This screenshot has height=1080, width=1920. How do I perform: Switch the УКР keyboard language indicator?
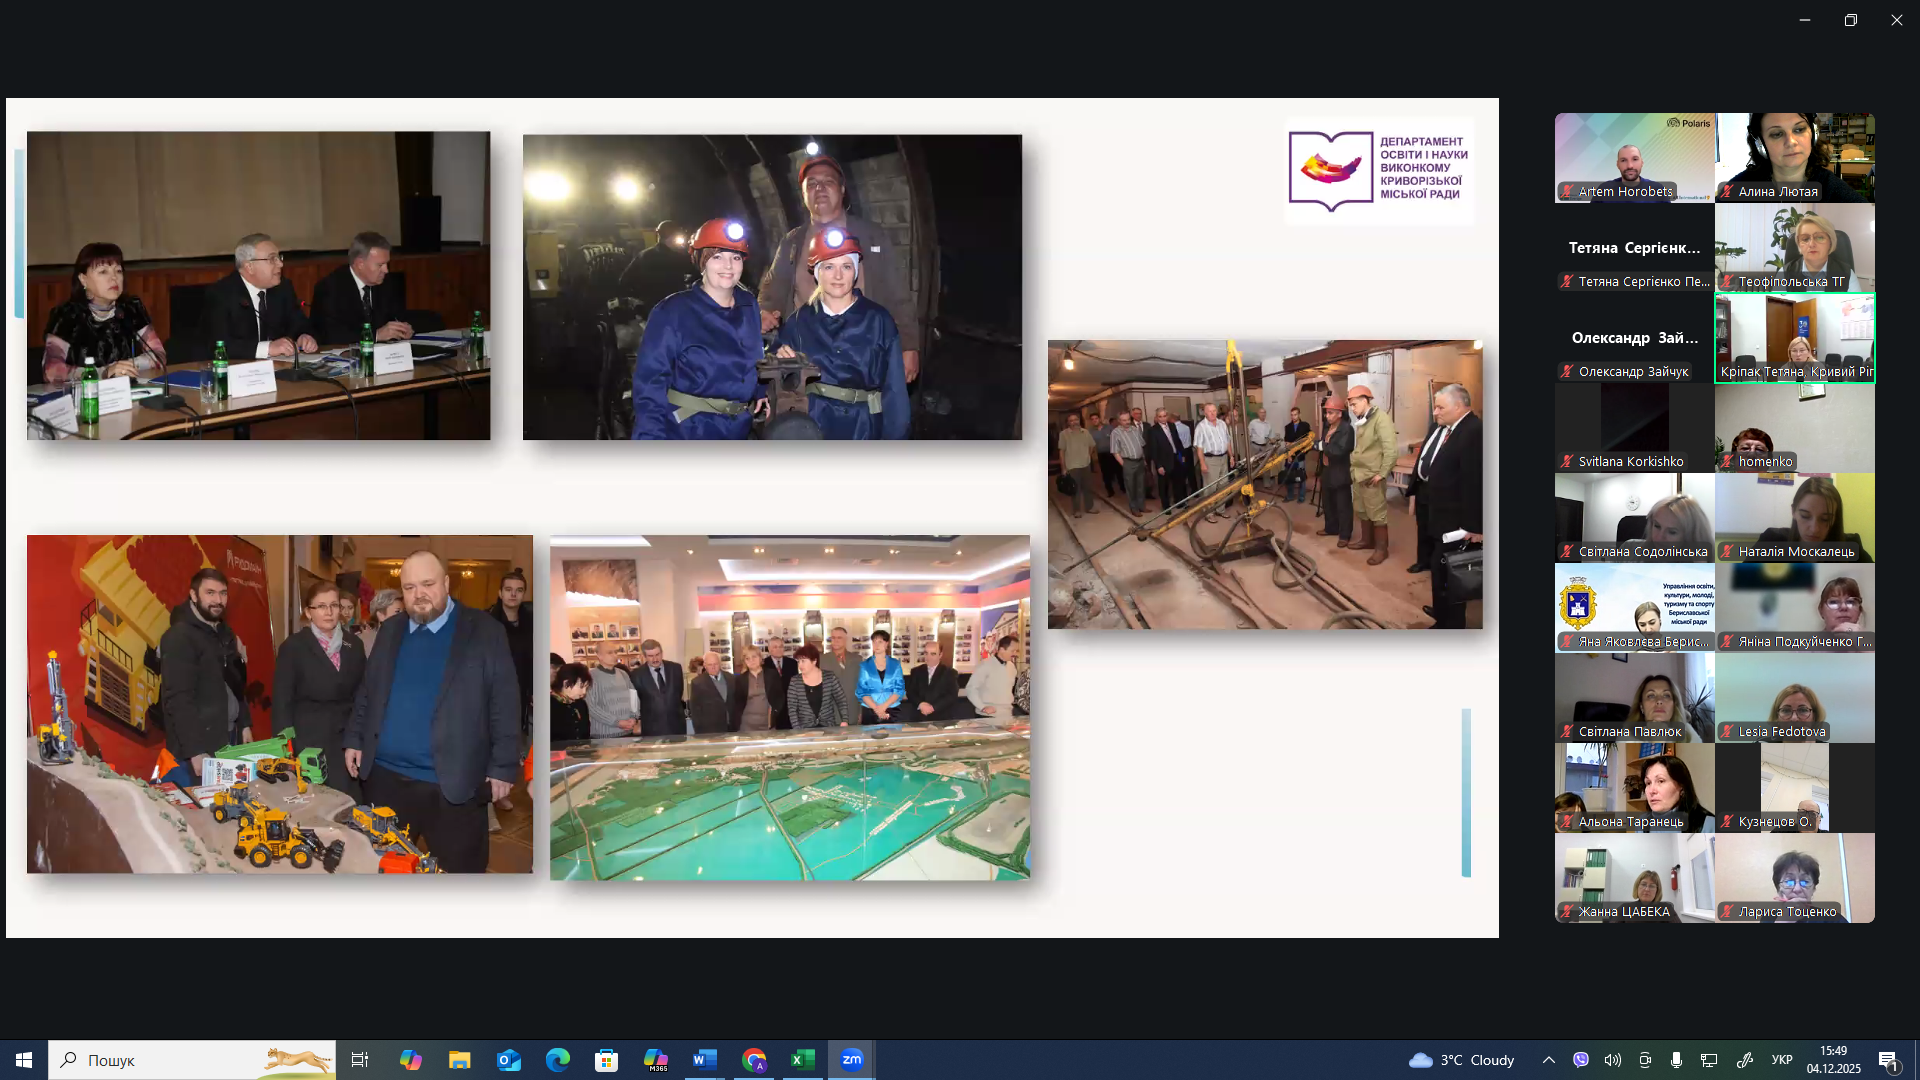tap(1781, 1060)
